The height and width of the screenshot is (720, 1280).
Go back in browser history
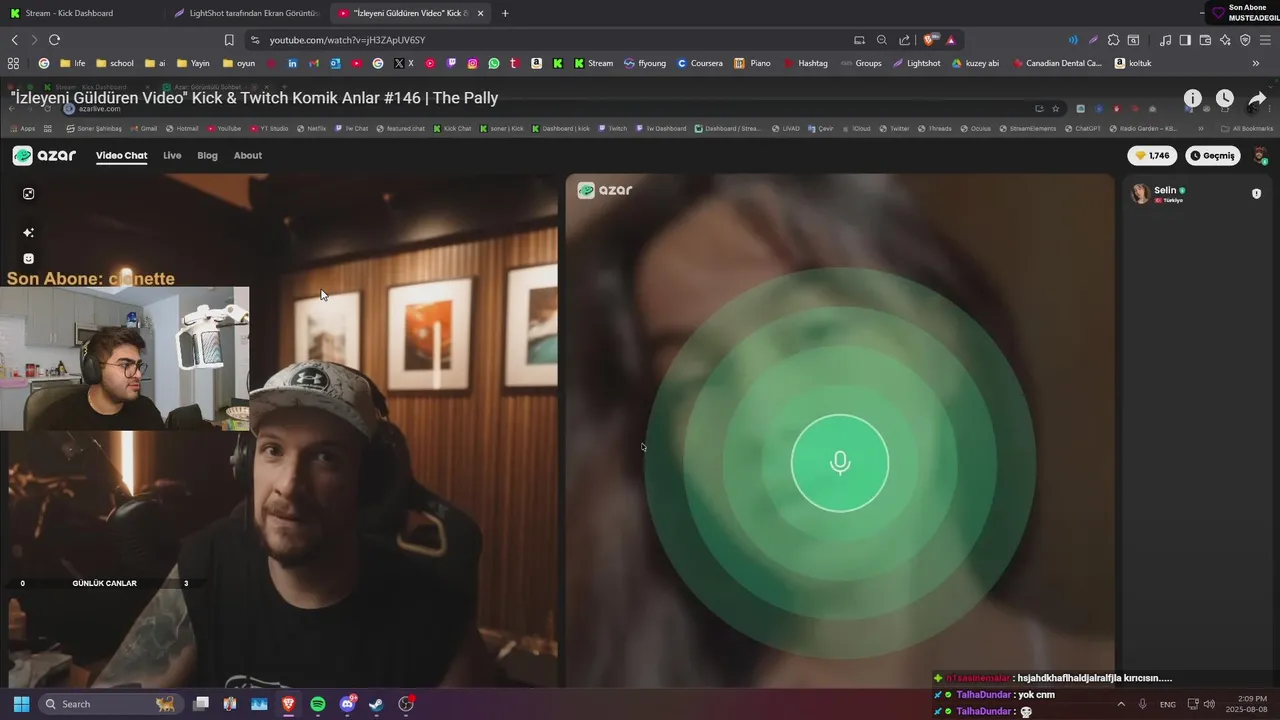tap(14, 40)
